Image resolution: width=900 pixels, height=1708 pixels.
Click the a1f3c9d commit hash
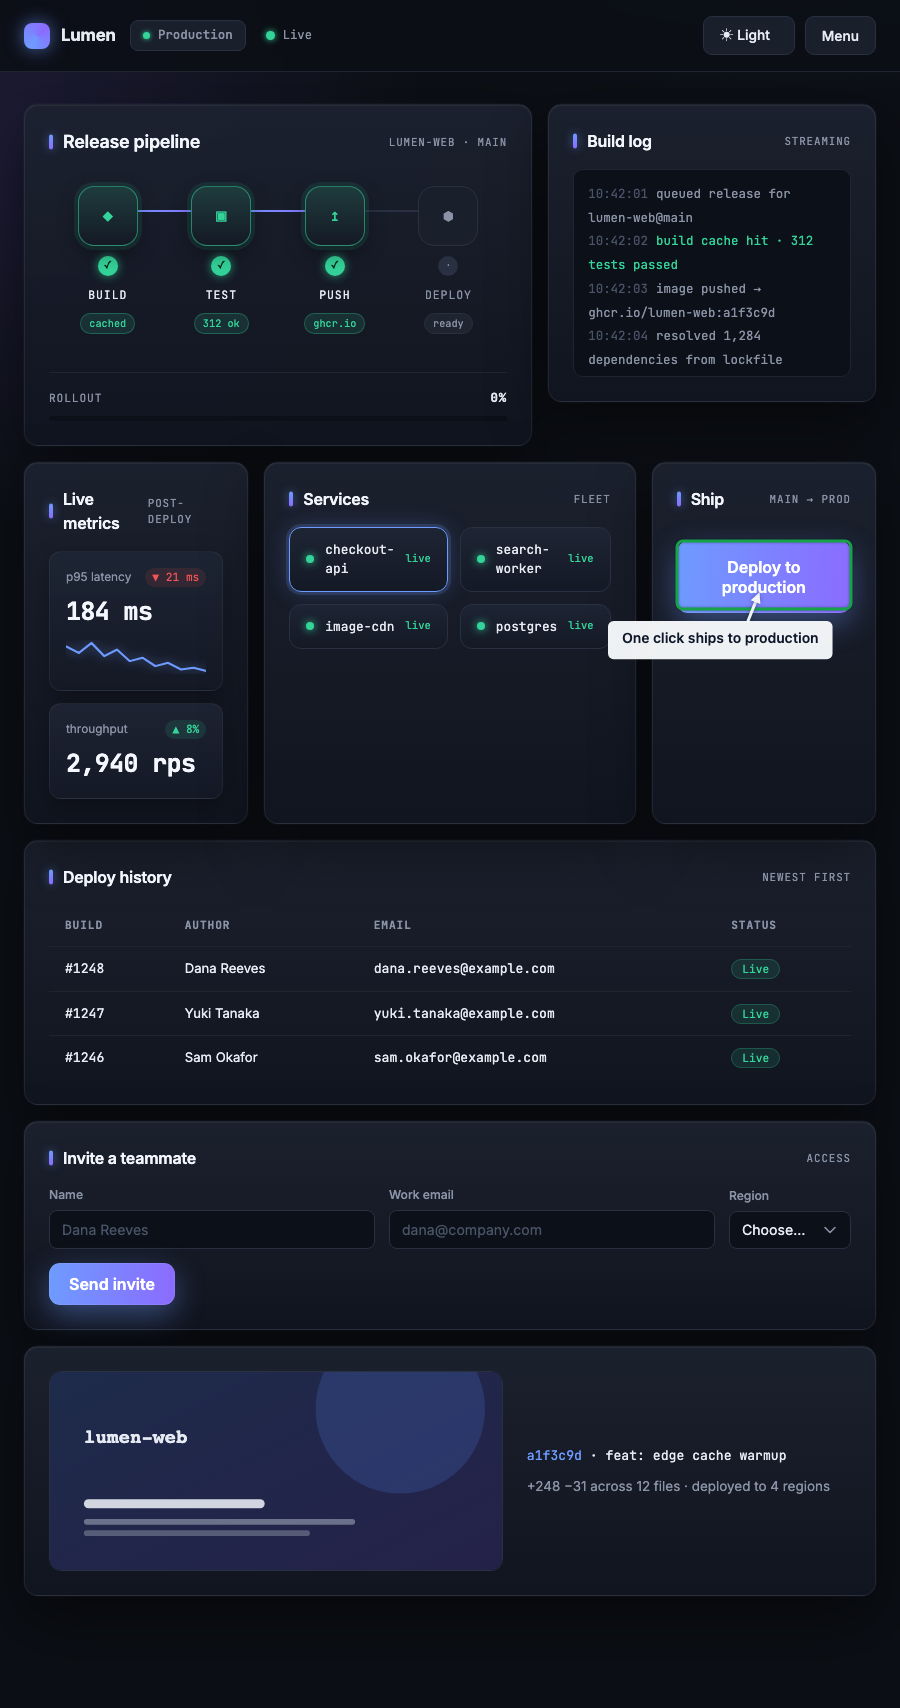pos(554,1456)
